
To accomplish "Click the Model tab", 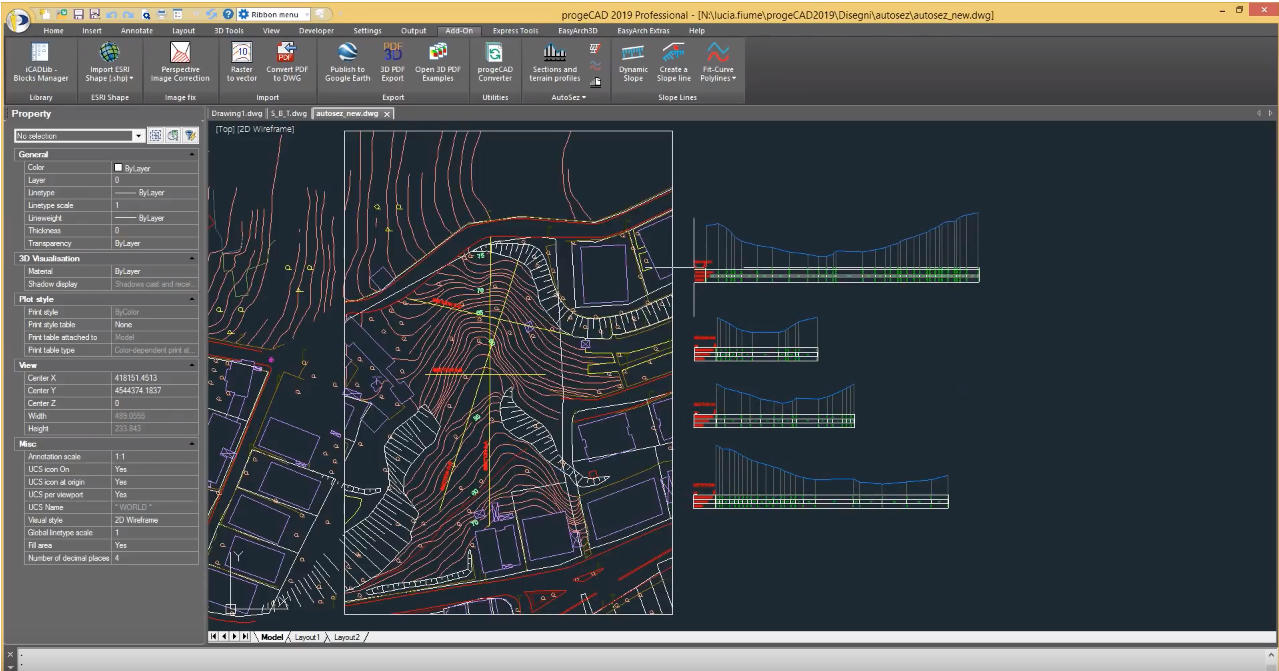I will pyautogui.click(x=271, y=637).
